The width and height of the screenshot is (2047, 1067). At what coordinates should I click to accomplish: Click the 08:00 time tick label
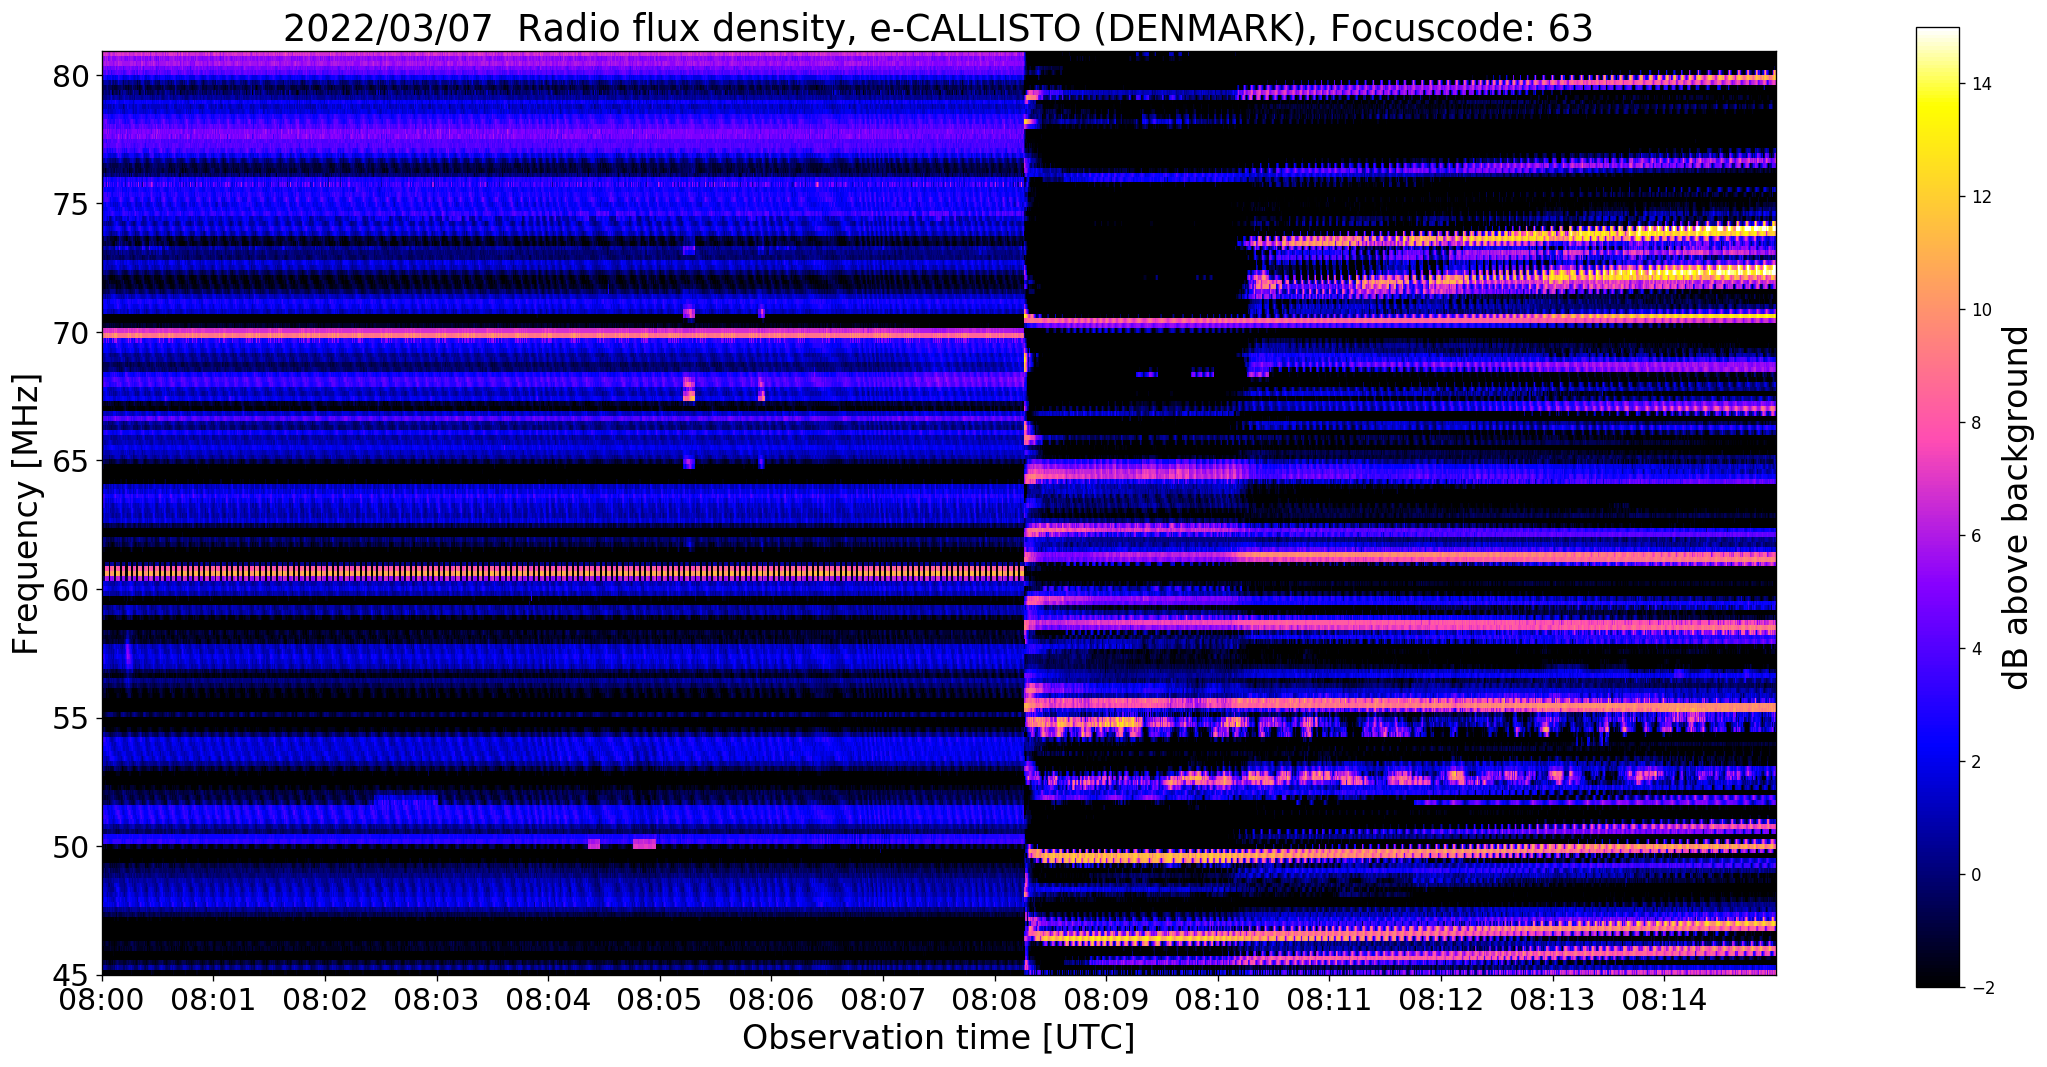click(x=102, y=999)
